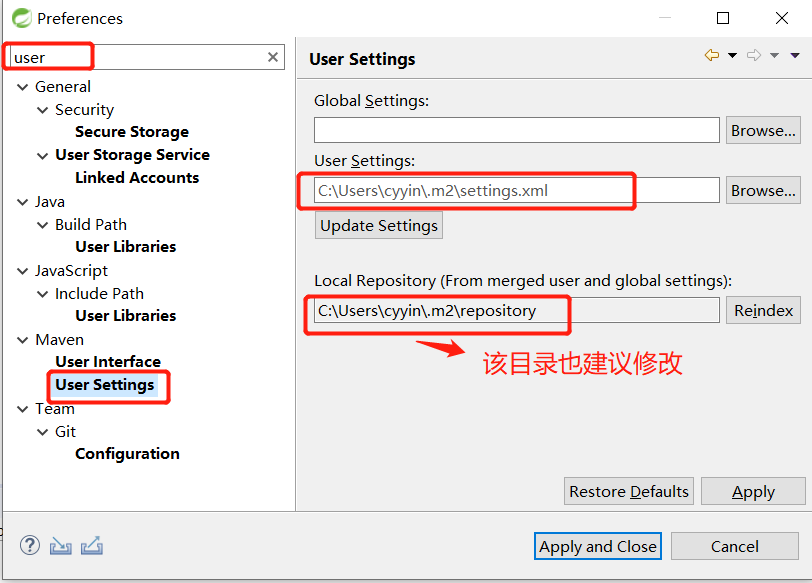Open the forward history dropdown arrow
Viewport: 812px width, 583px height.
click(x=774, y=55)
